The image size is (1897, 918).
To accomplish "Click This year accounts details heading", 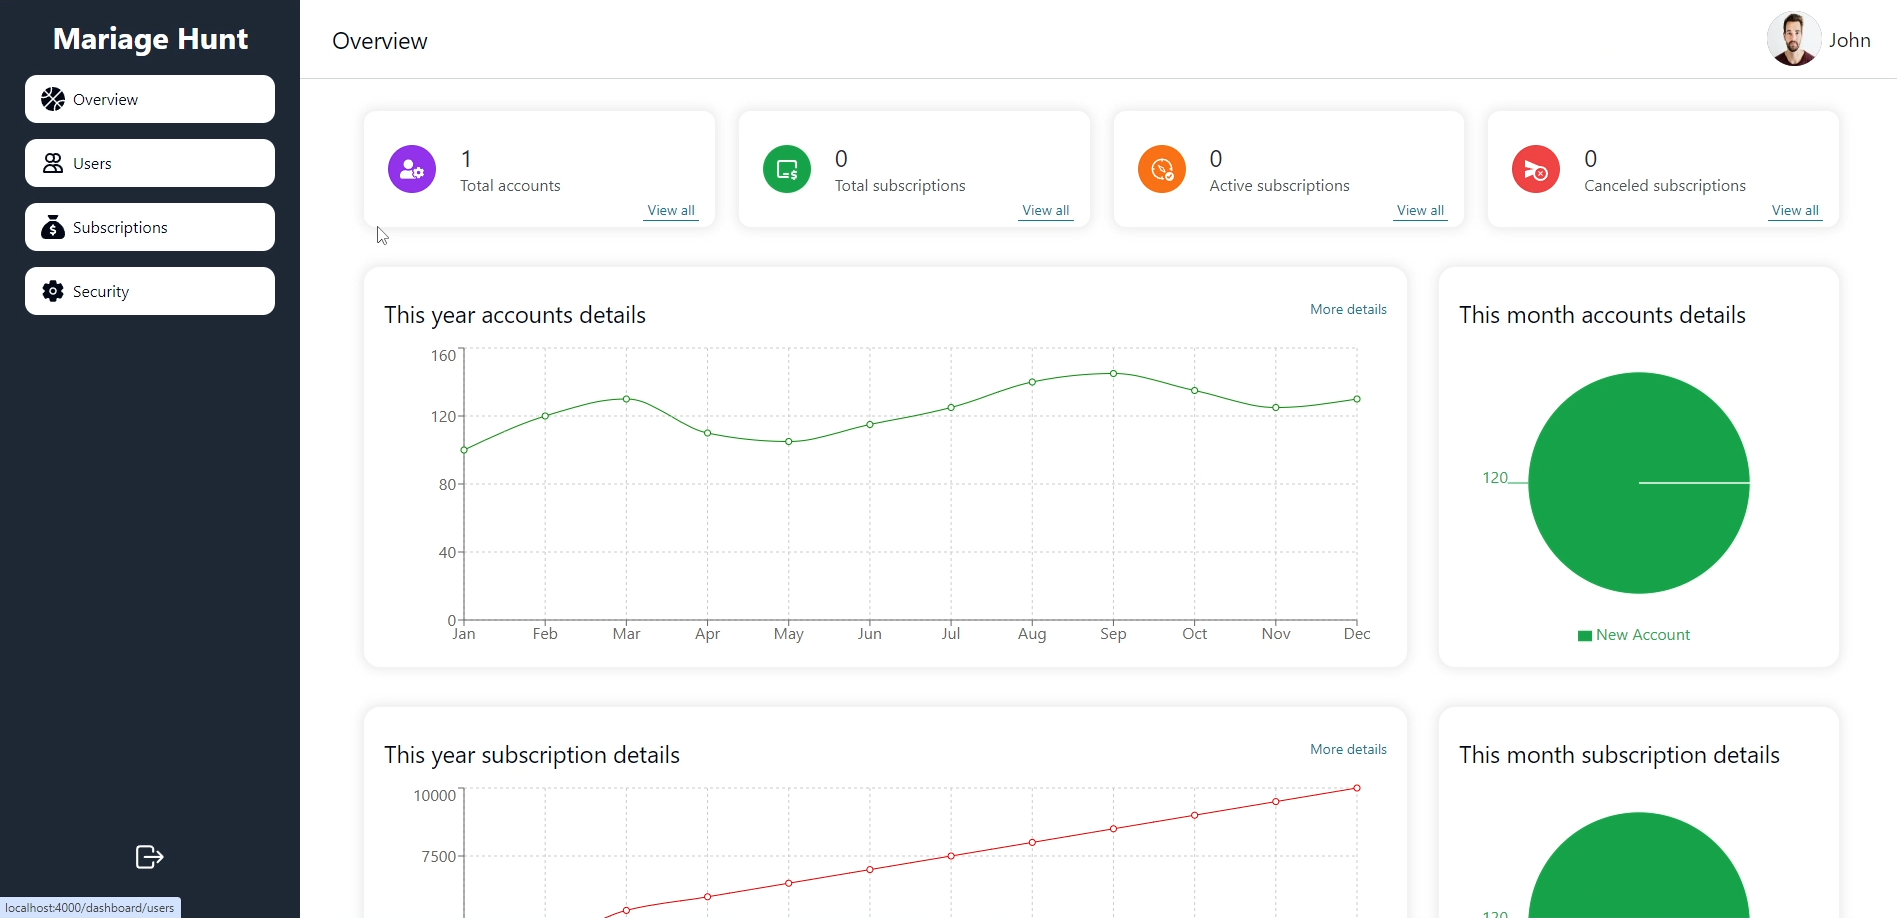I will [515, 315].
